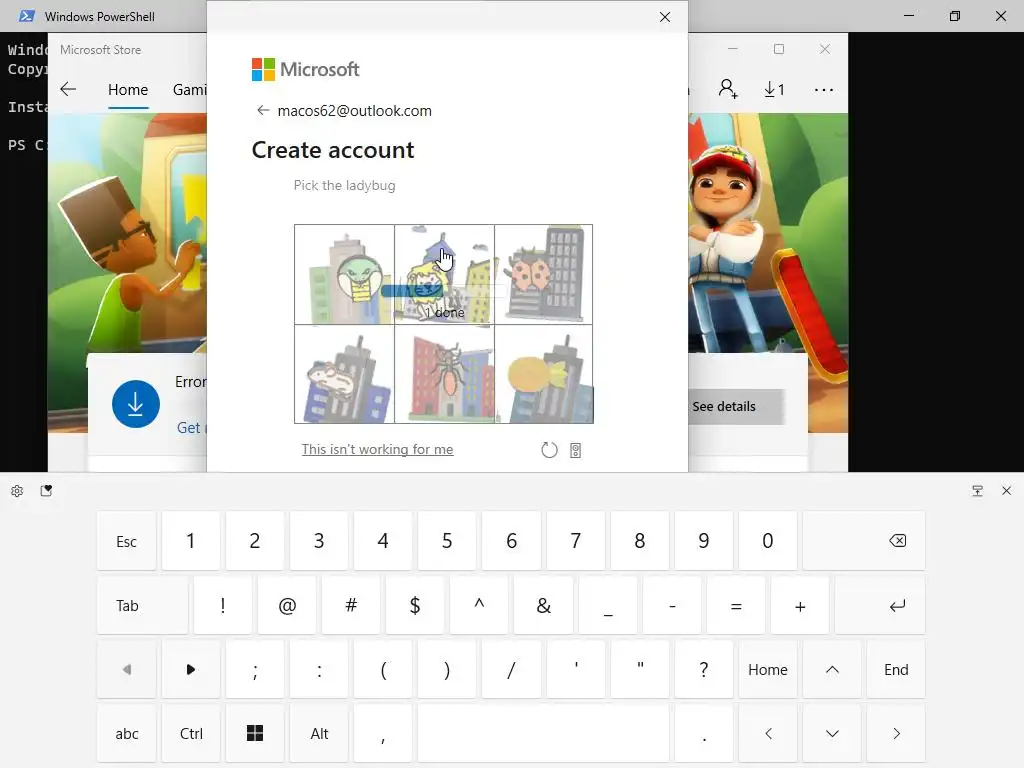Image resolution: width=1024 pixels, height=768 pixels.
Task: Close the Create account dialog
Action: (665, 17)
